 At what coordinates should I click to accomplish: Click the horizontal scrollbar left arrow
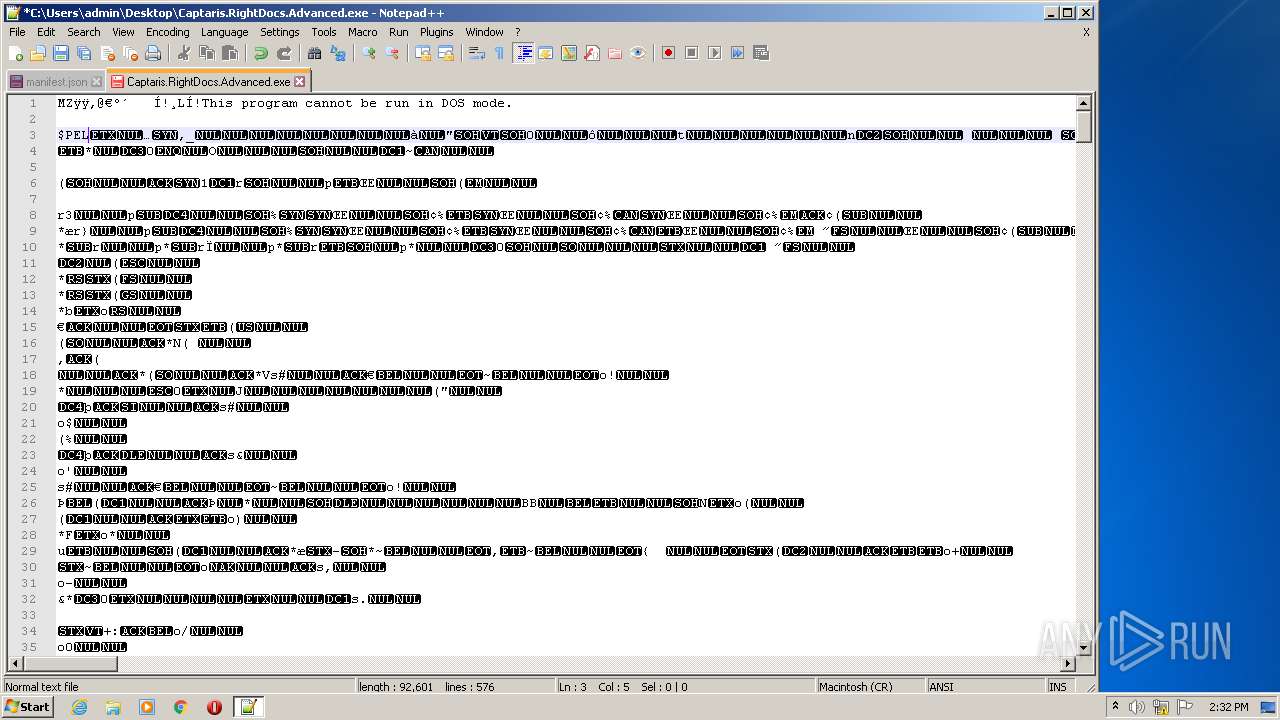(15, 663)
